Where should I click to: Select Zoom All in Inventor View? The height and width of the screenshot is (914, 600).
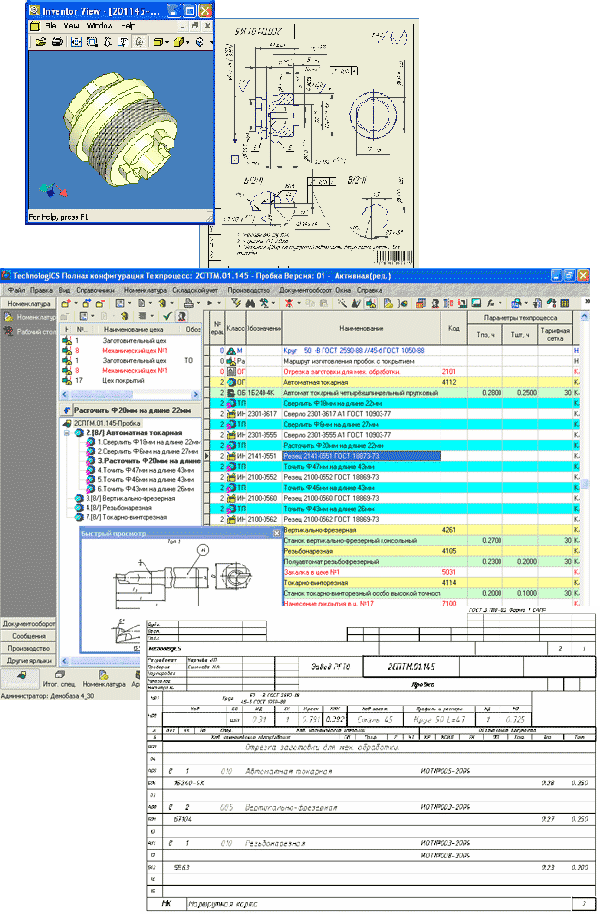pos(76,42)
